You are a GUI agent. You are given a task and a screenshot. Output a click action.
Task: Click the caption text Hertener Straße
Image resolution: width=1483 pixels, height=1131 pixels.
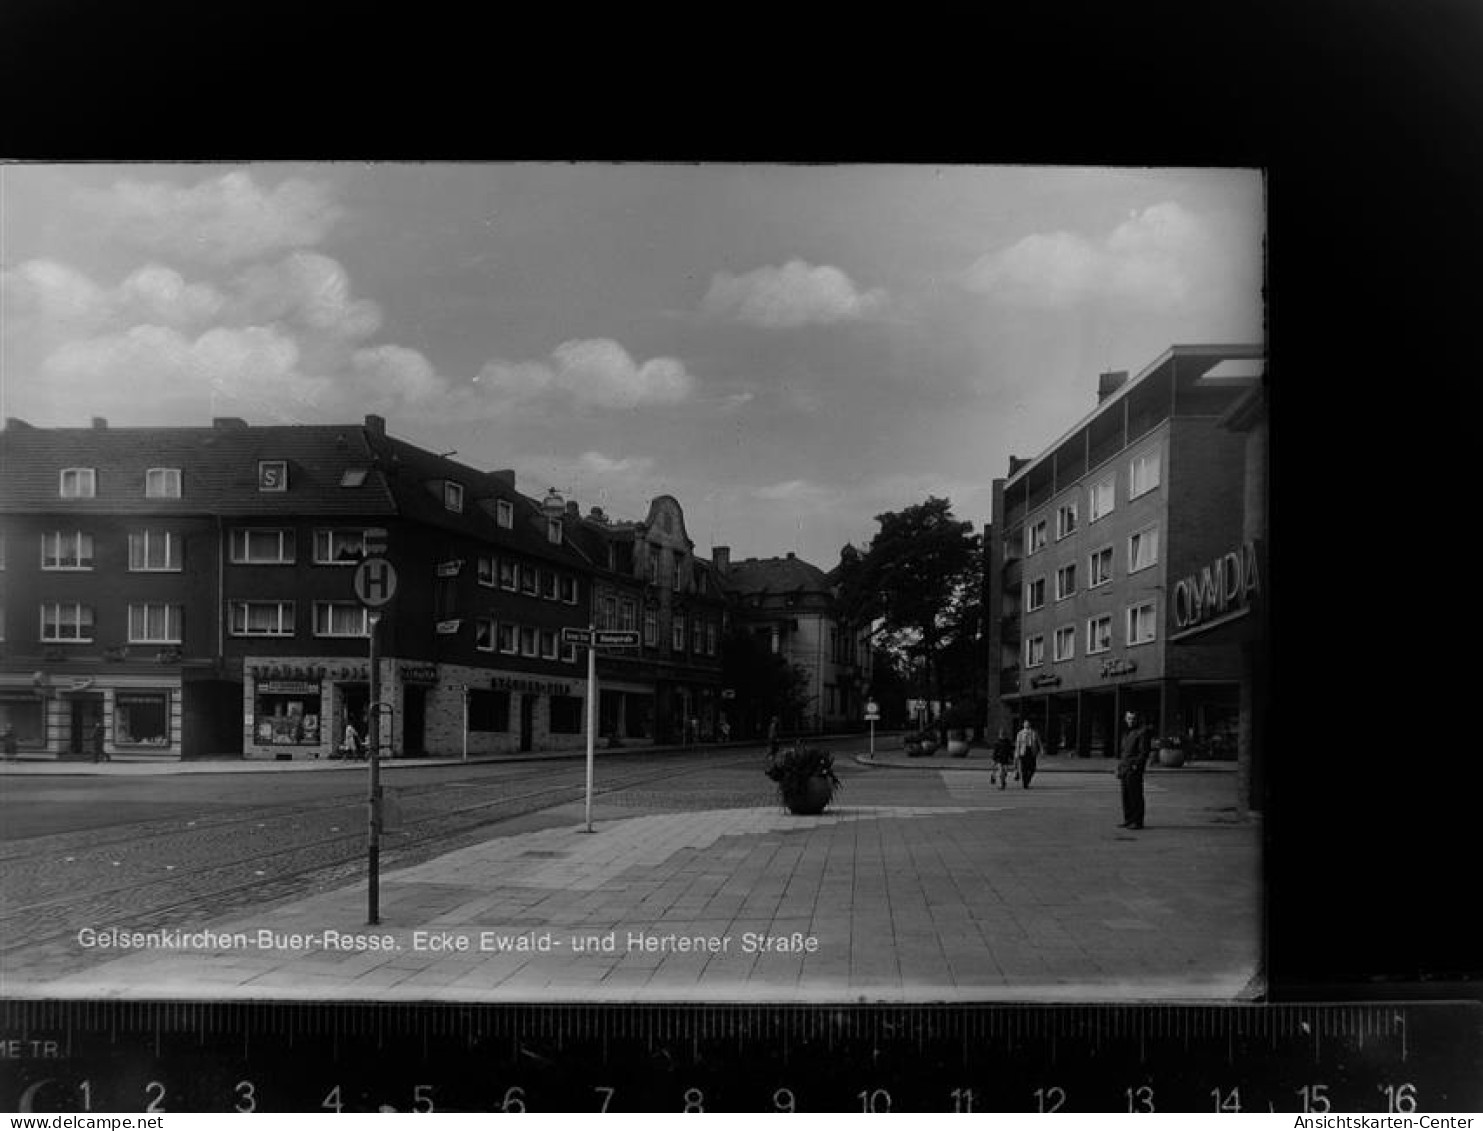(722, 942)
